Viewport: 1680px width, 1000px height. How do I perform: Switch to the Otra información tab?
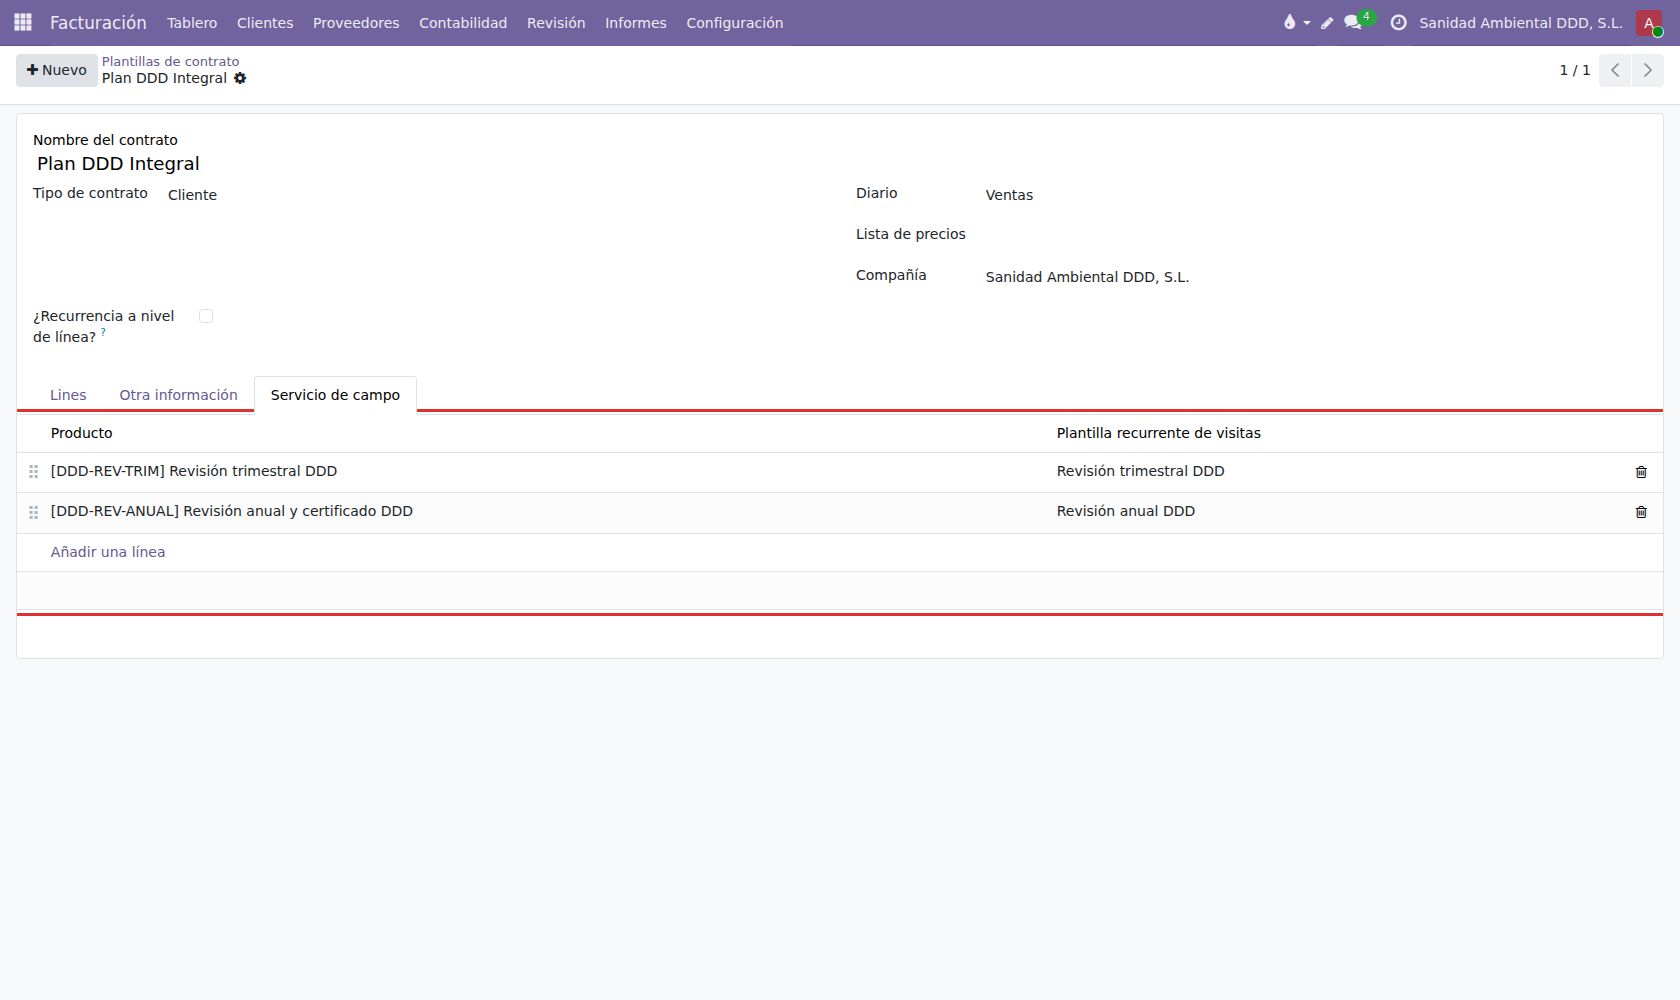(x=178, y=395)
